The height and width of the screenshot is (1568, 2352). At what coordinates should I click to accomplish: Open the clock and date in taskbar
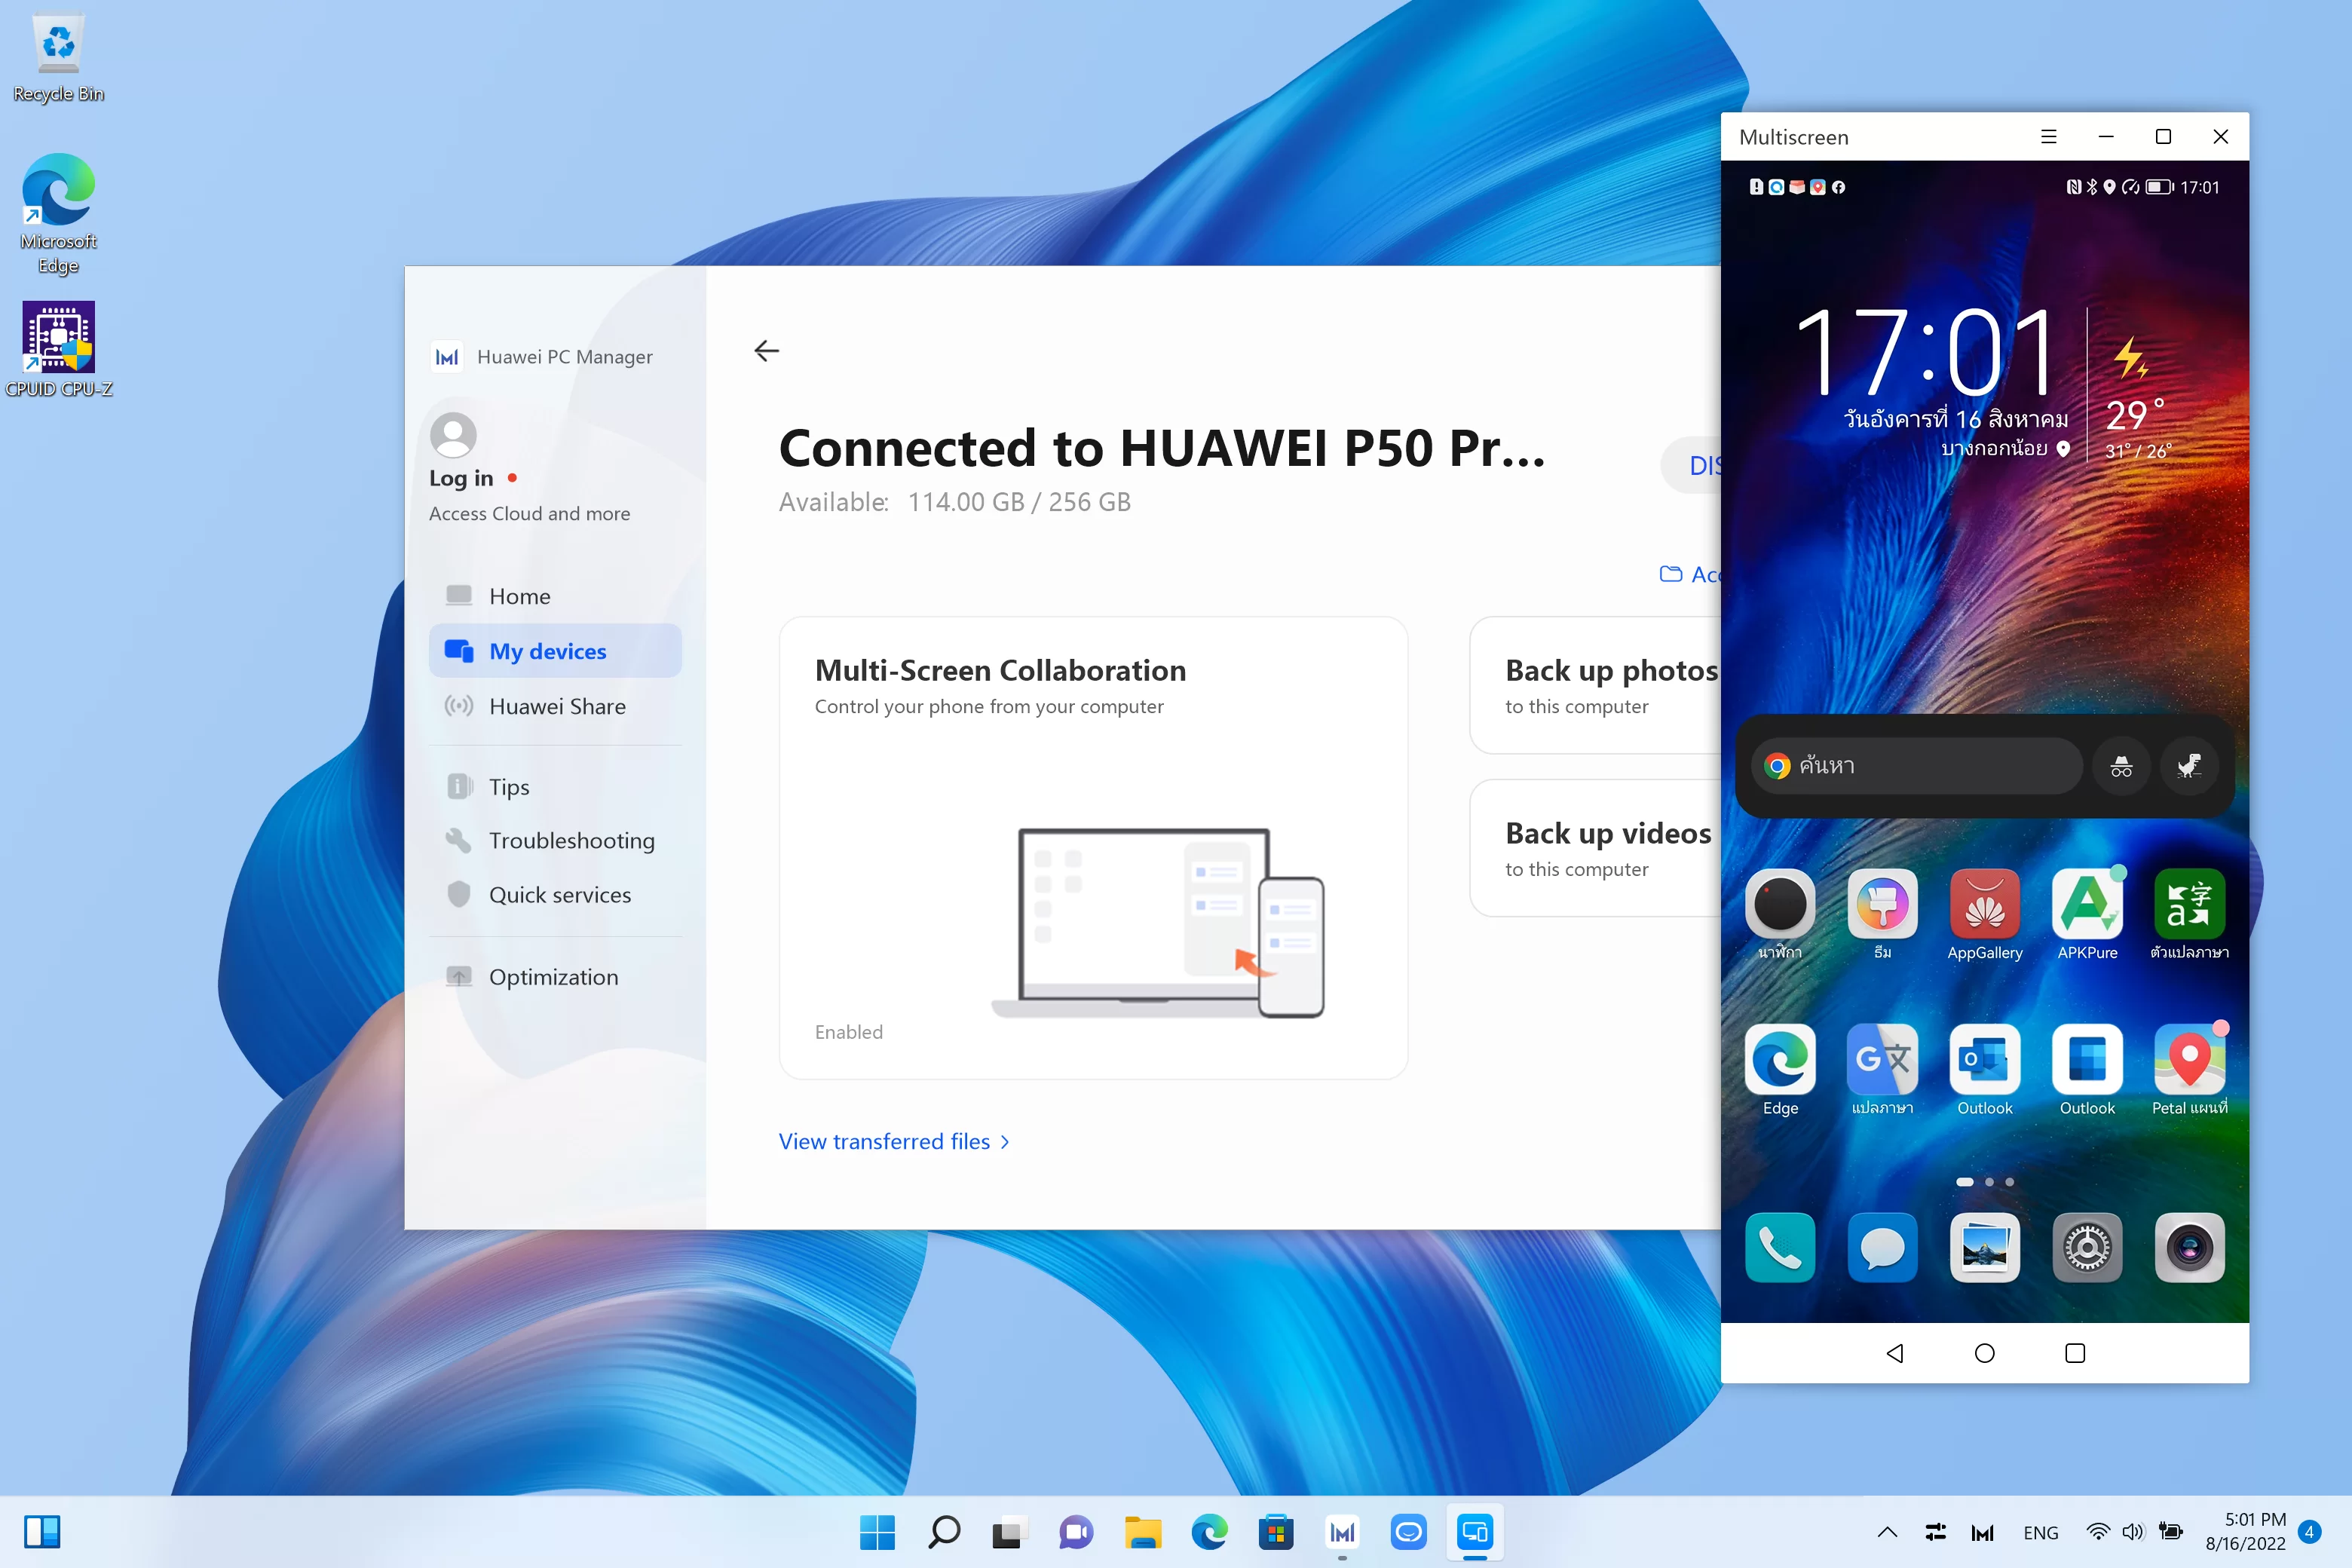[x=2244, y=1532]
